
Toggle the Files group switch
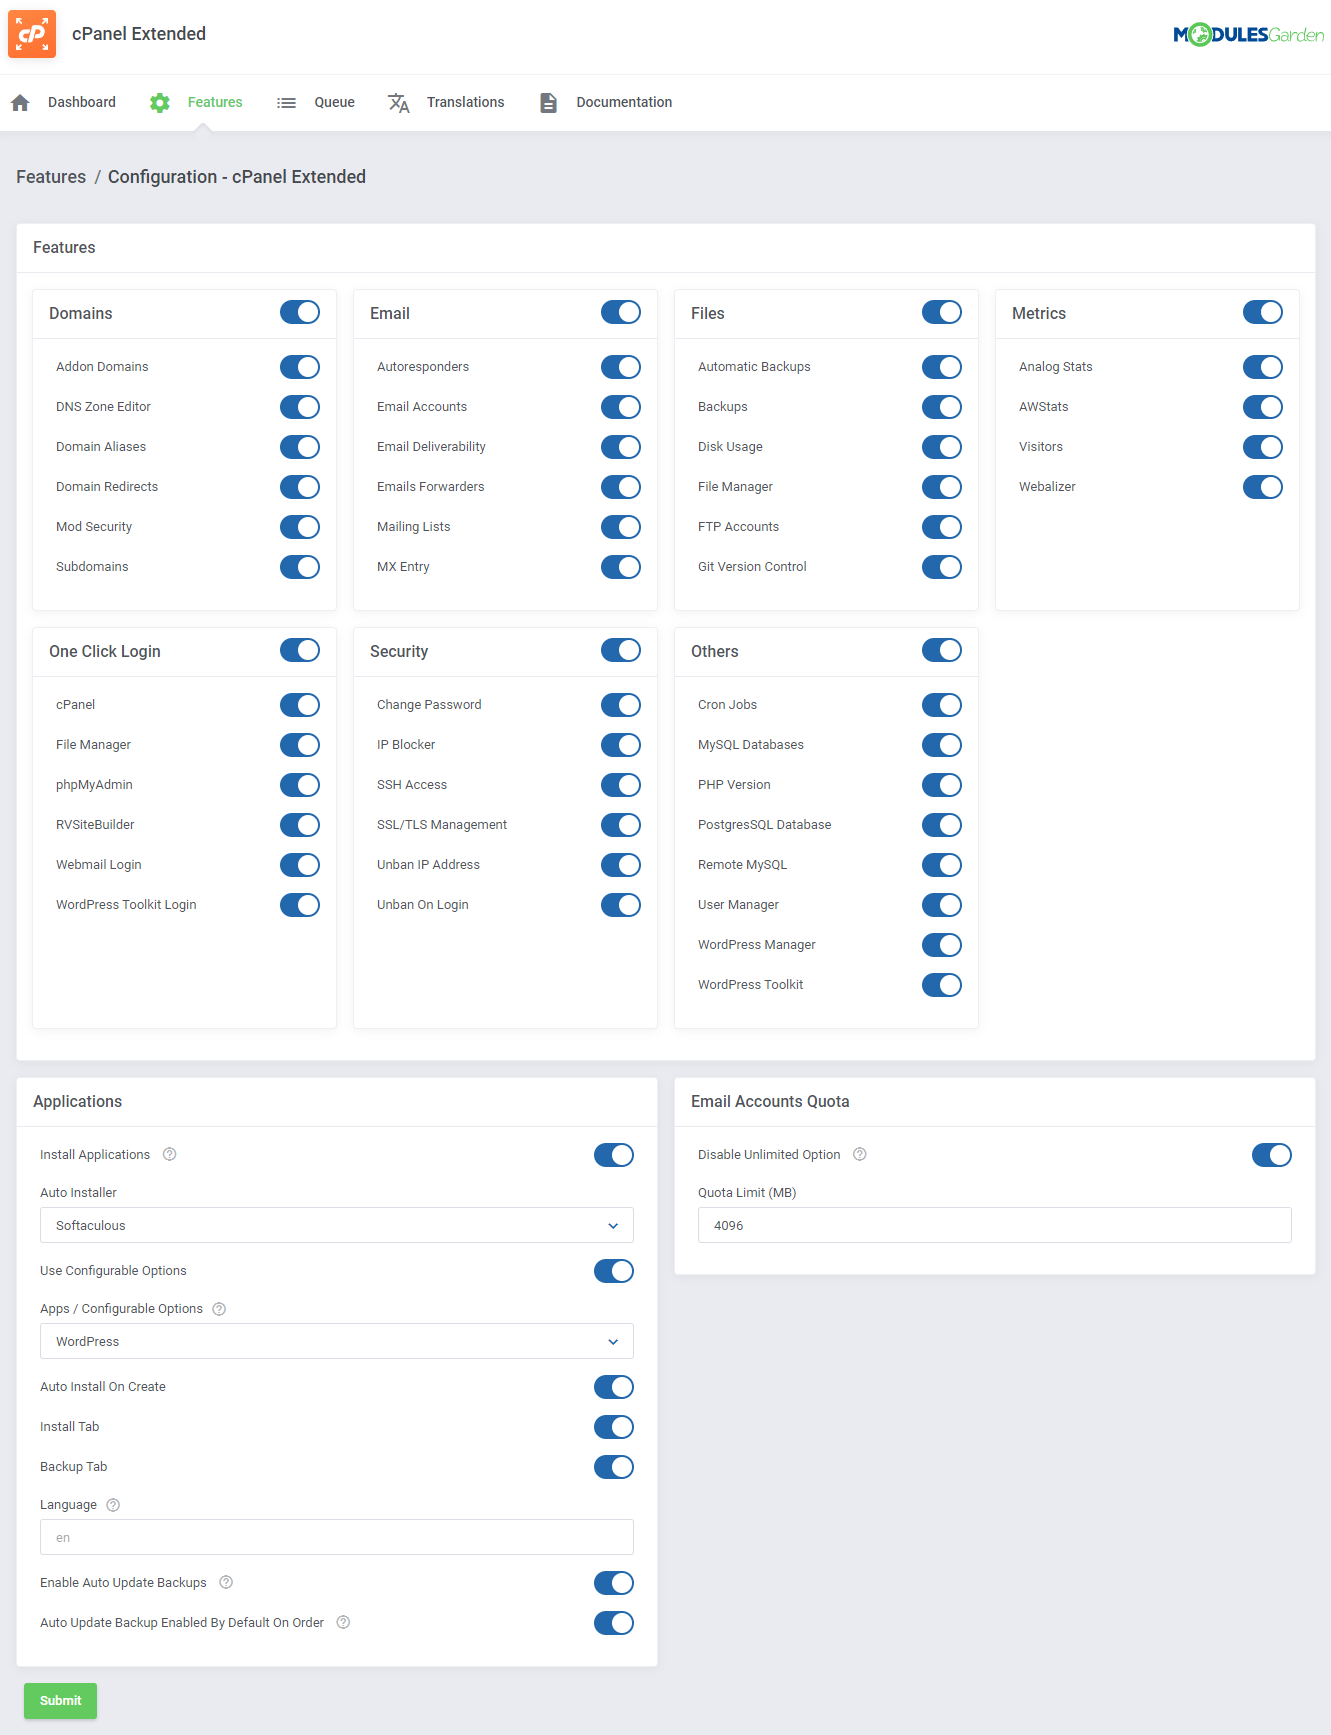point(942,312)
